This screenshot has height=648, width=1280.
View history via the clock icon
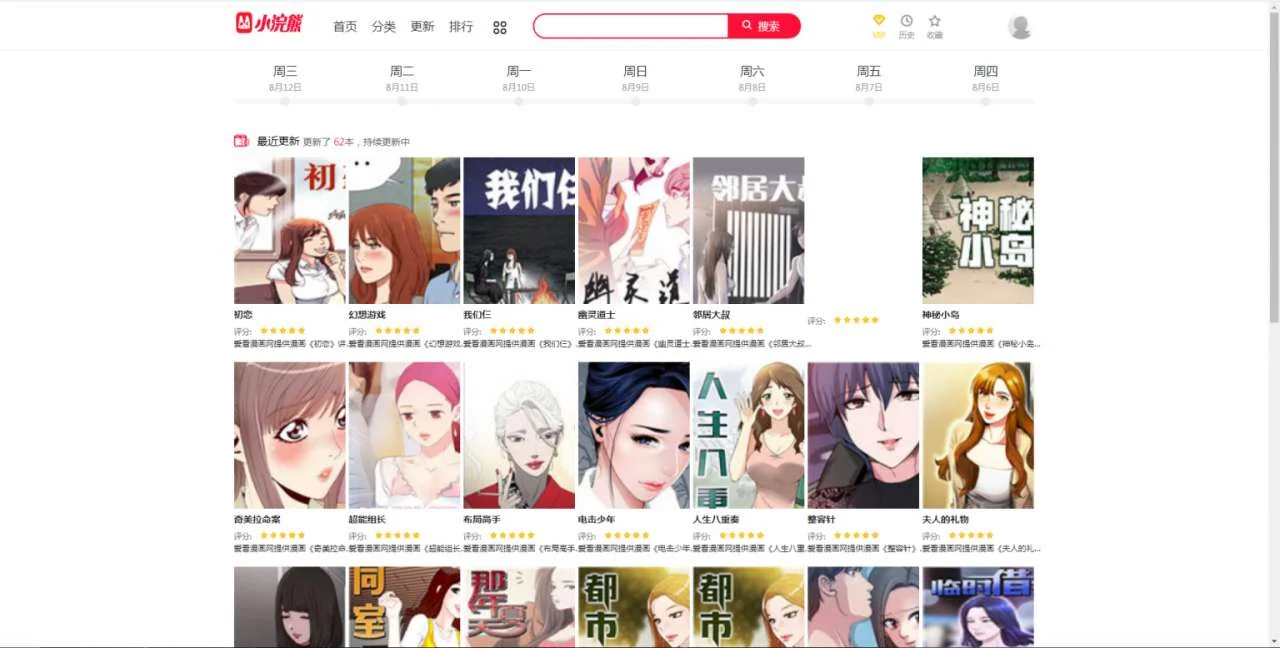click(906, 21)
